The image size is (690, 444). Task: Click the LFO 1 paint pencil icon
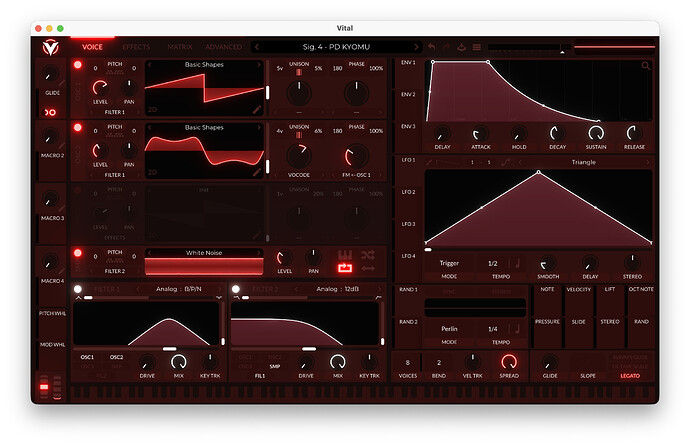(429, 162)
